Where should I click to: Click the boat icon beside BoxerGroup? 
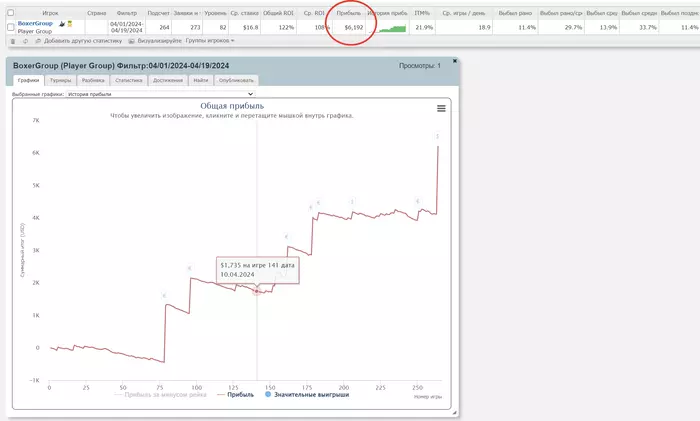pyautogui.click(x=62, y=24)
